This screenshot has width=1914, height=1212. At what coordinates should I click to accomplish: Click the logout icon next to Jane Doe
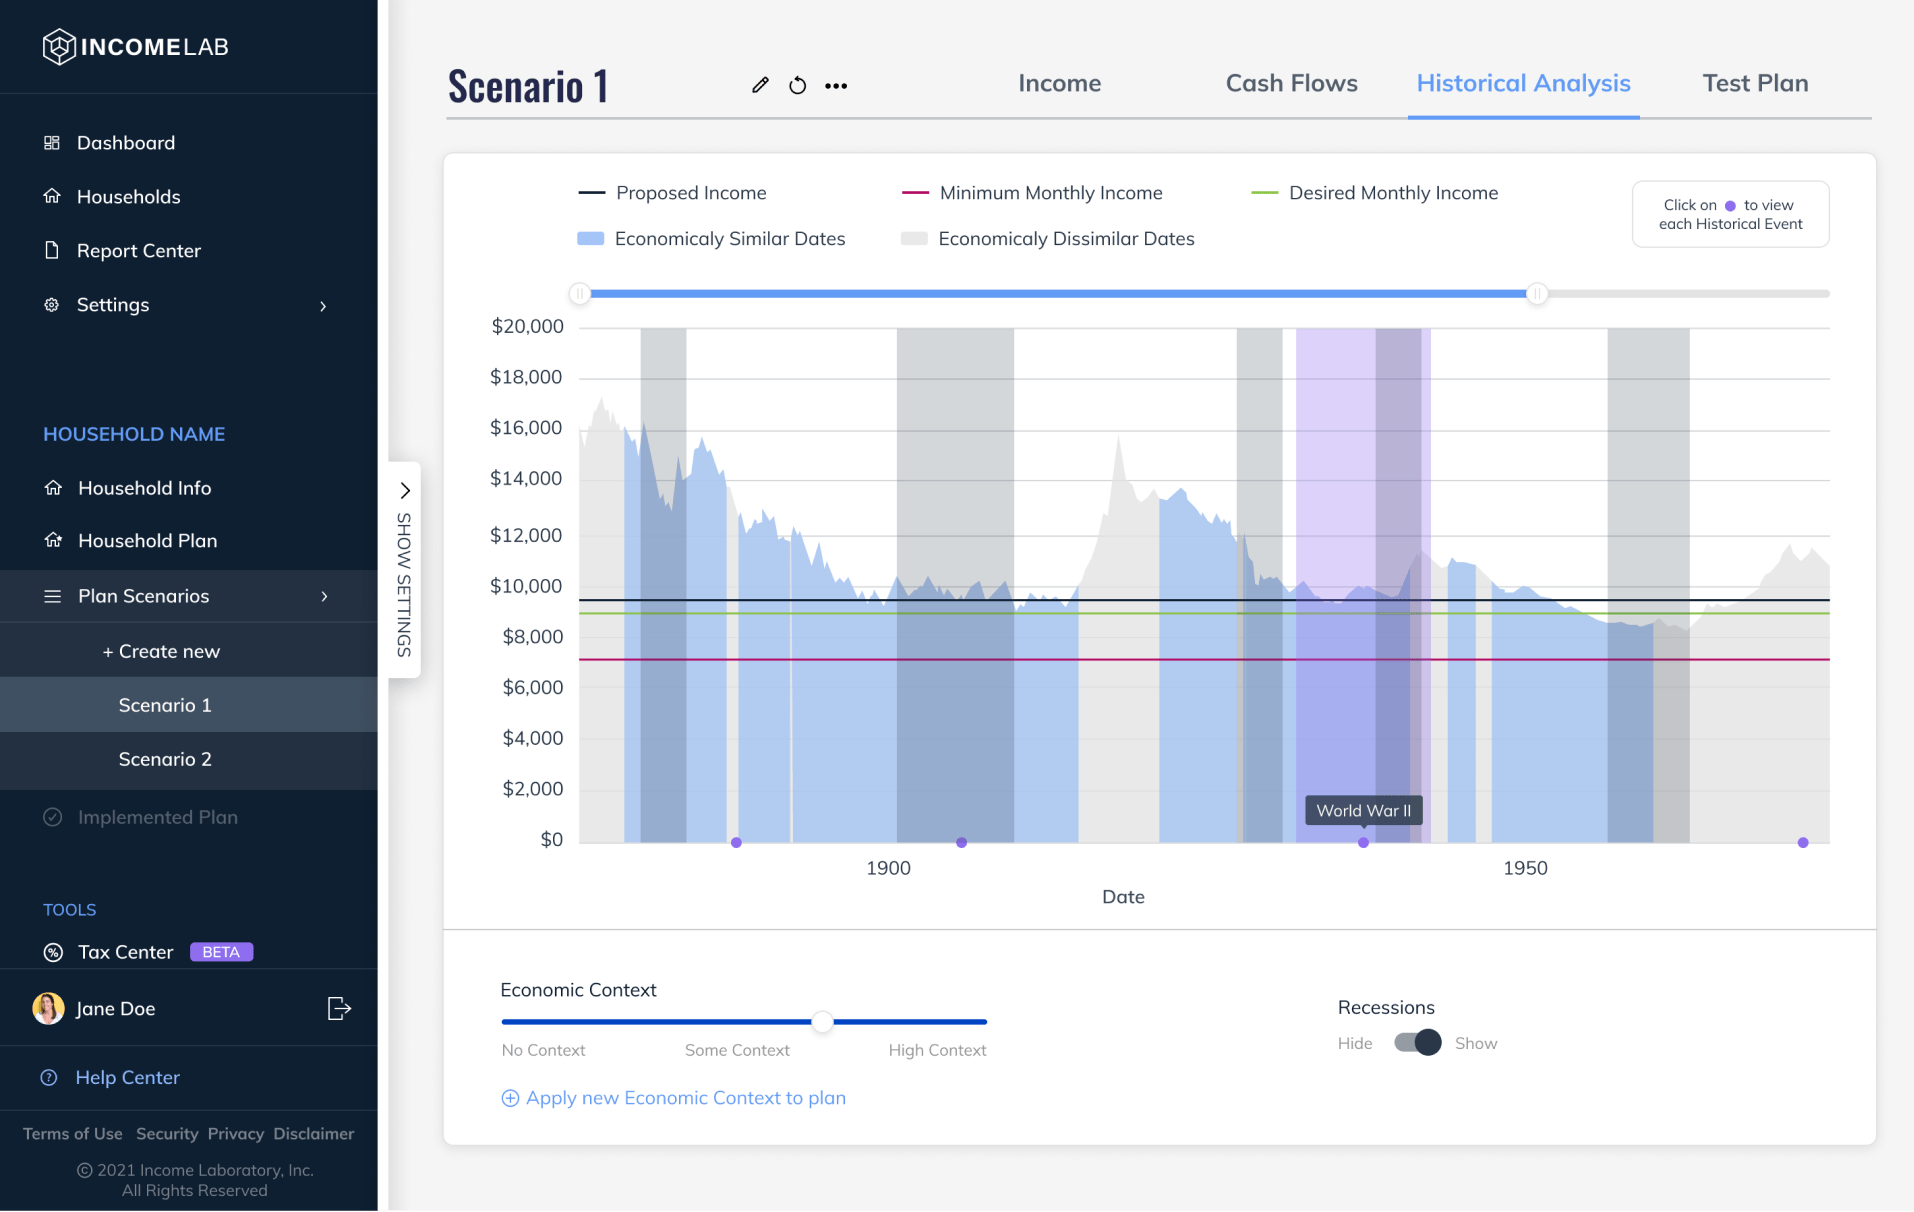(339, 1008)
